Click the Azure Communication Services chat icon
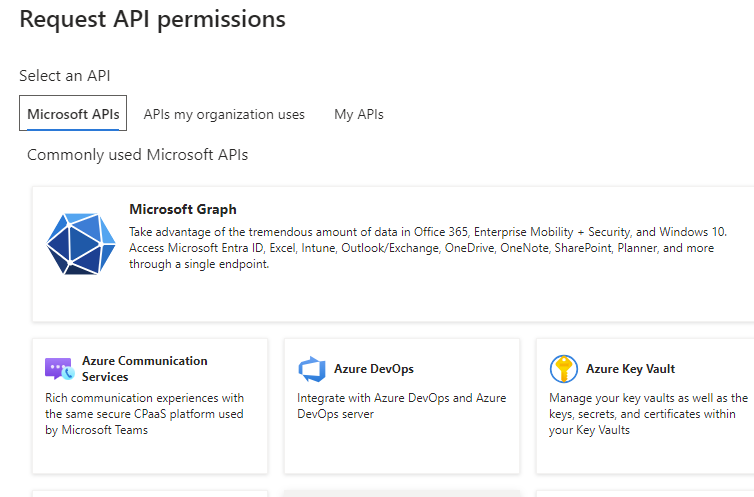754x497 pixels. click(59, 369)
